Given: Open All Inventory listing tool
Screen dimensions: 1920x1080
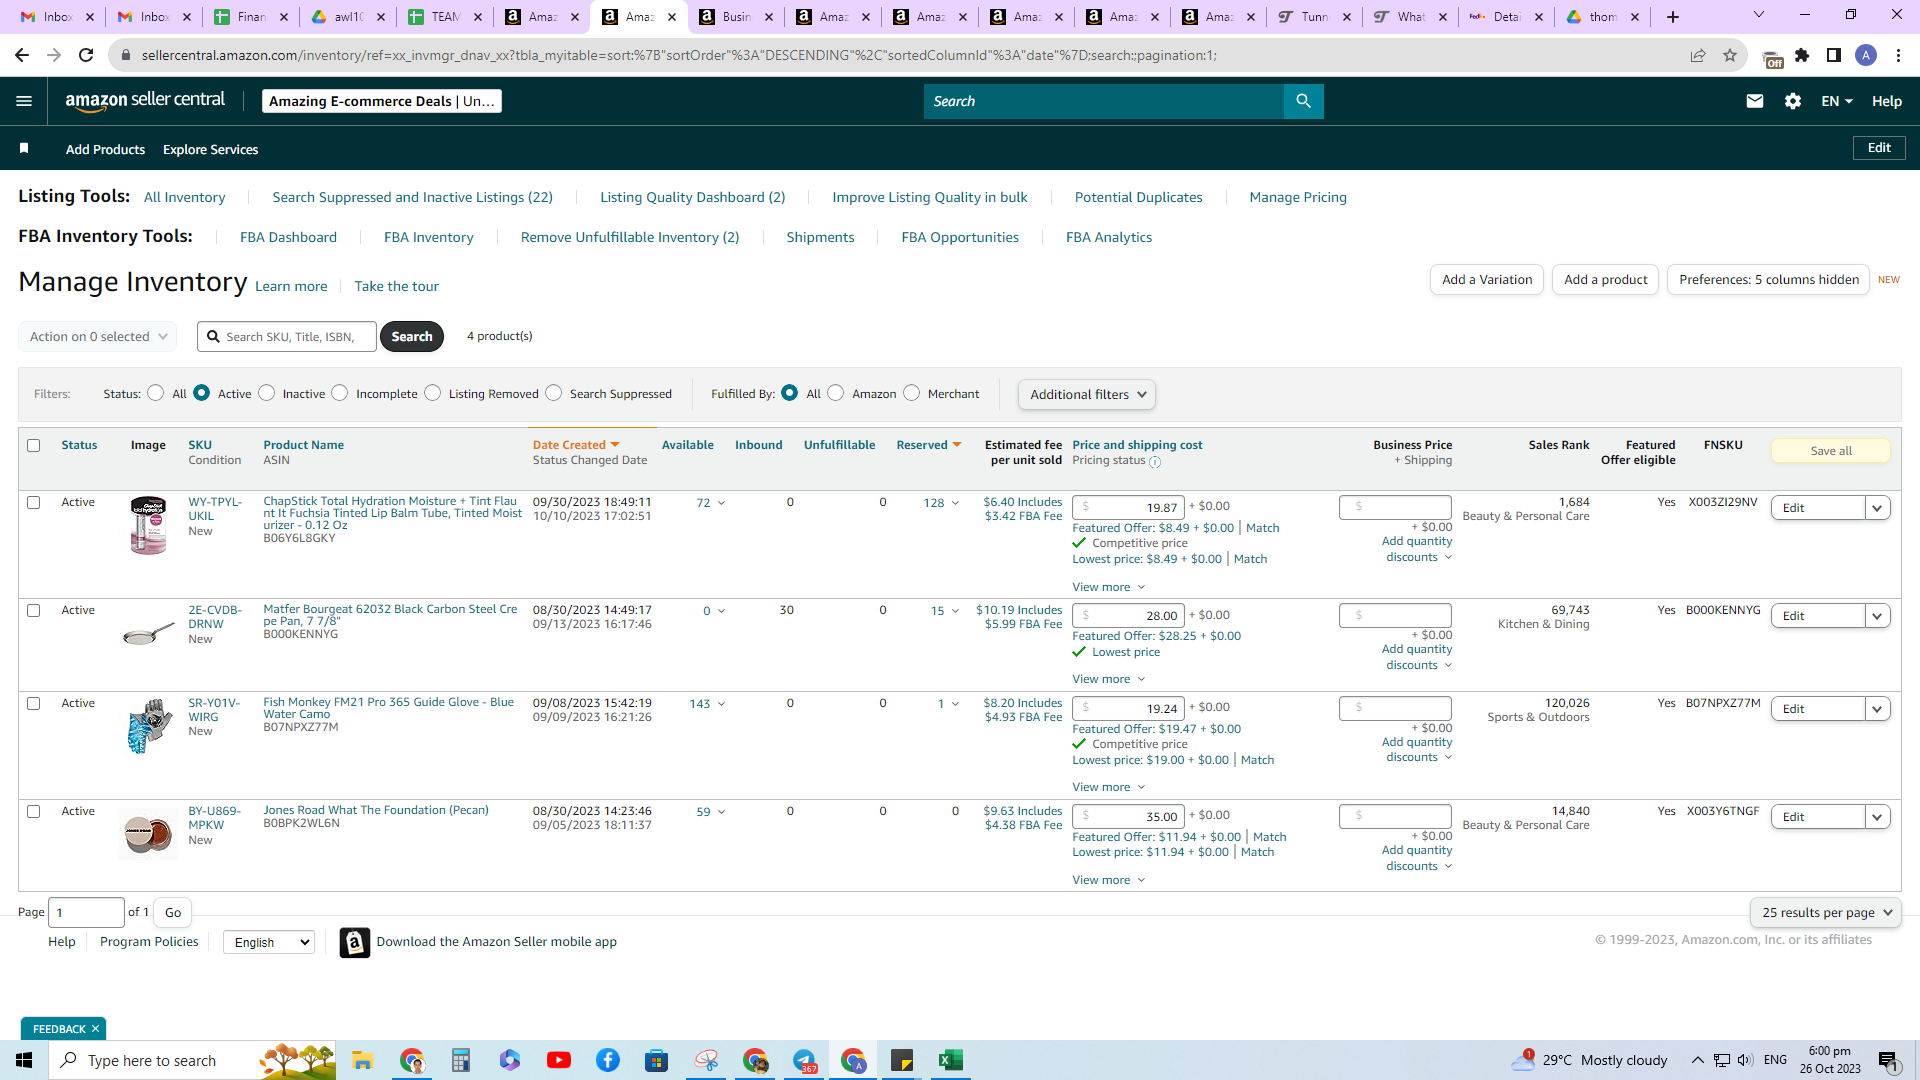Looking at the screenshot, I should [184, 197].
